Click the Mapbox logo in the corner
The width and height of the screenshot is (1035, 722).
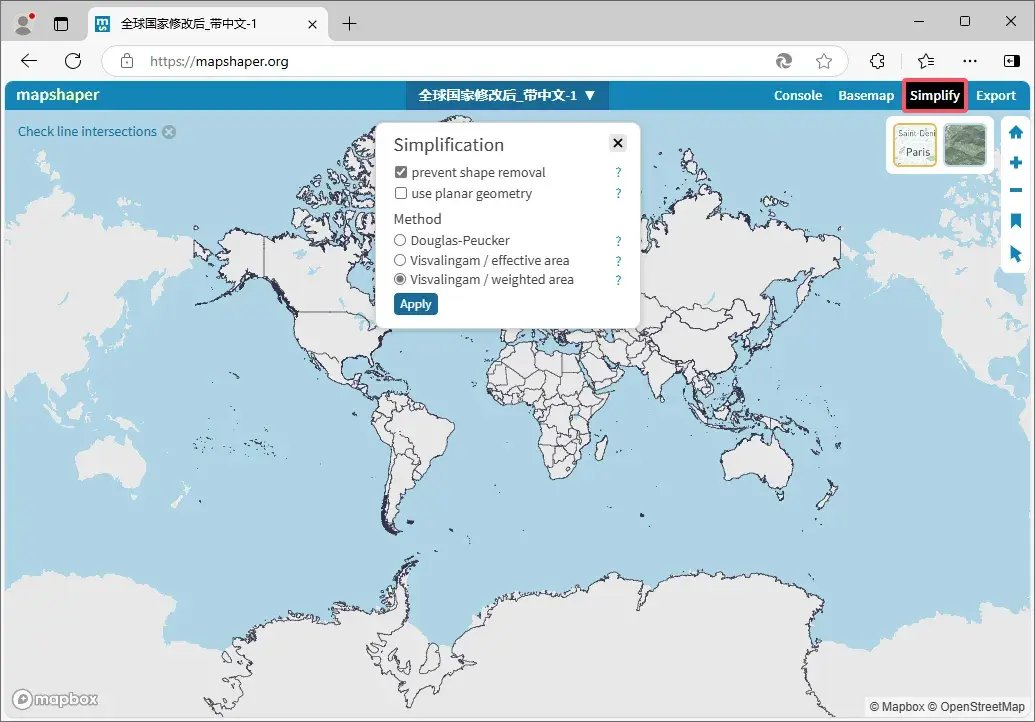point(54,699)
